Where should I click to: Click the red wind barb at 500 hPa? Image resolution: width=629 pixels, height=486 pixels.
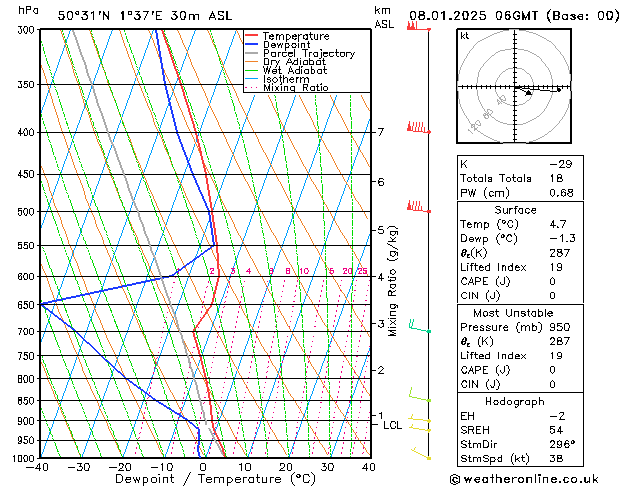click(x=418, y=207)
